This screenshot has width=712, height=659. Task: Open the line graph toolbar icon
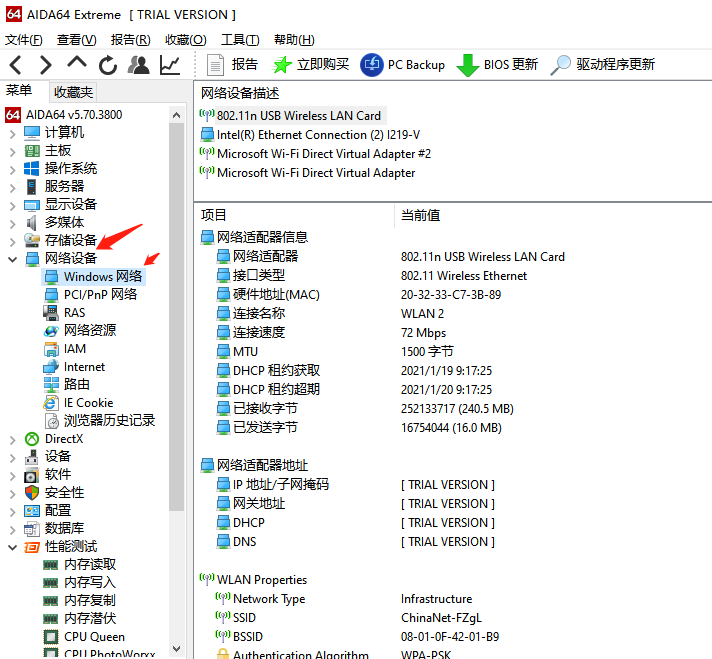170,65
